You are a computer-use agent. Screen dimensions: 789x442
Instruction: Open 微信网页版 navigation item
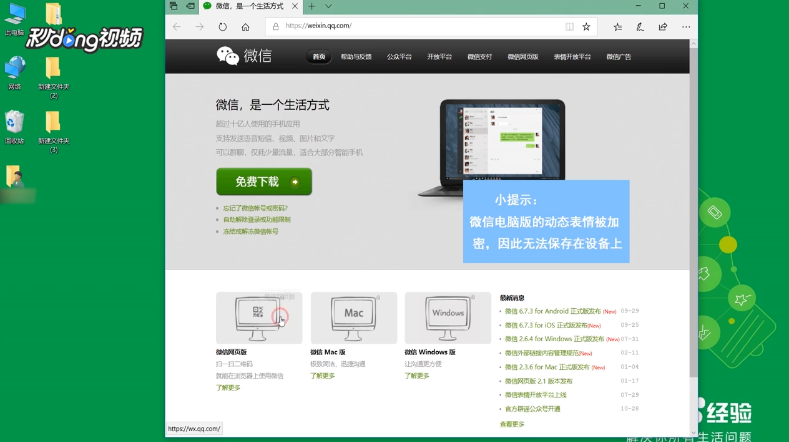point(523,57)
